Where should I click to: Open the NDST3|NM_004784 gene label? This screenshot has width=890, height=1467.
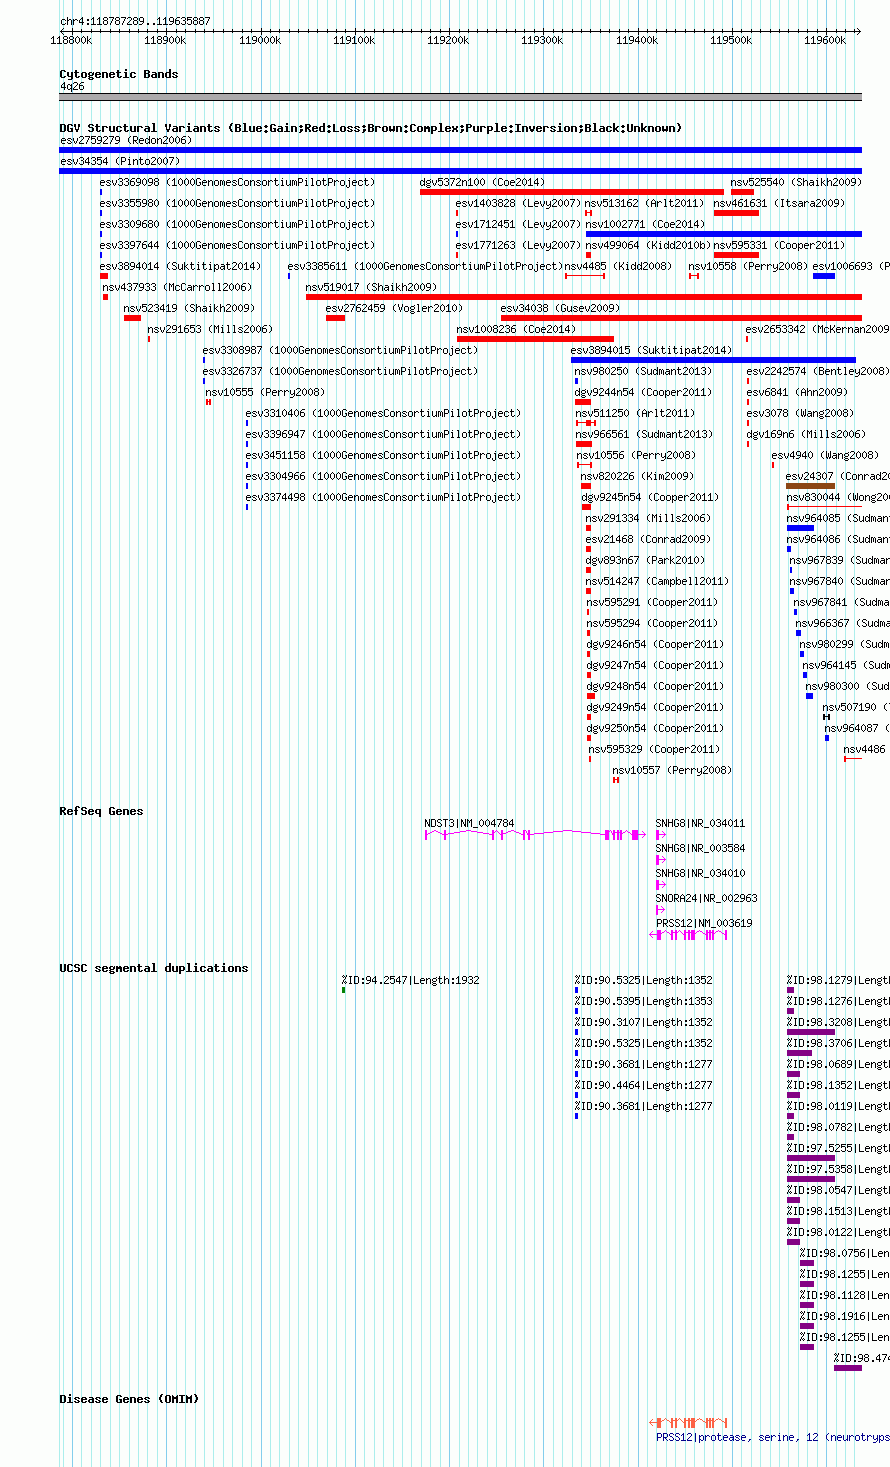(469, 823)
